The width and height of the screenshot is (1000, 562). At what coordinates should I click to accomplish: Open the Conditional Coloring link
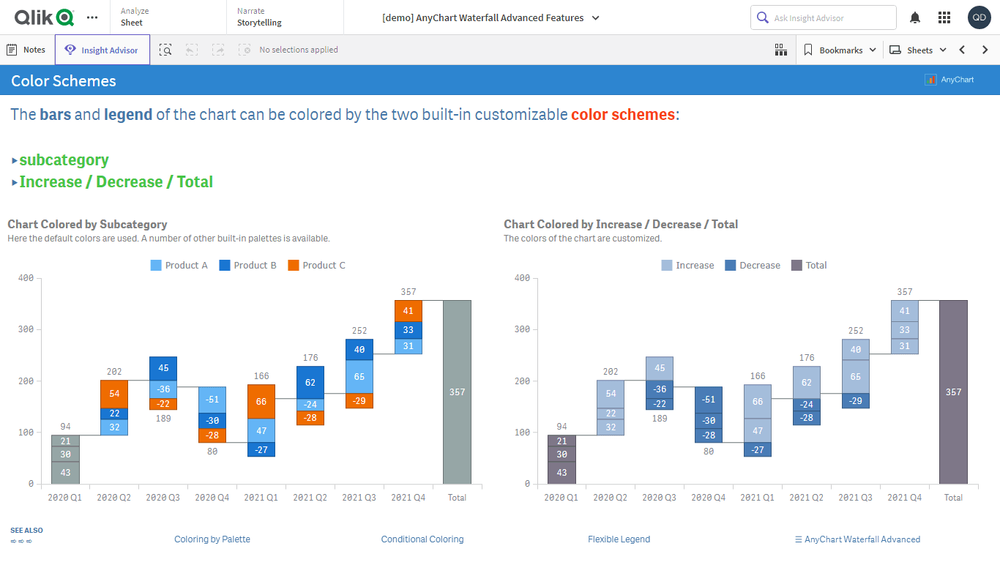[x=422, y=539]
